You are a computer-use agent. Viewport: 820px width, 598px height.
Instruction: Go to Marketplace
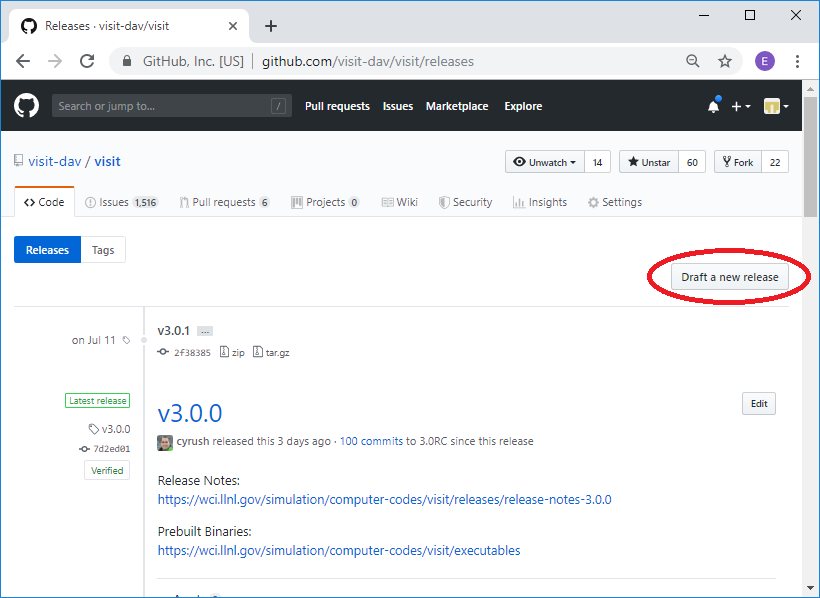pos(457,106)
